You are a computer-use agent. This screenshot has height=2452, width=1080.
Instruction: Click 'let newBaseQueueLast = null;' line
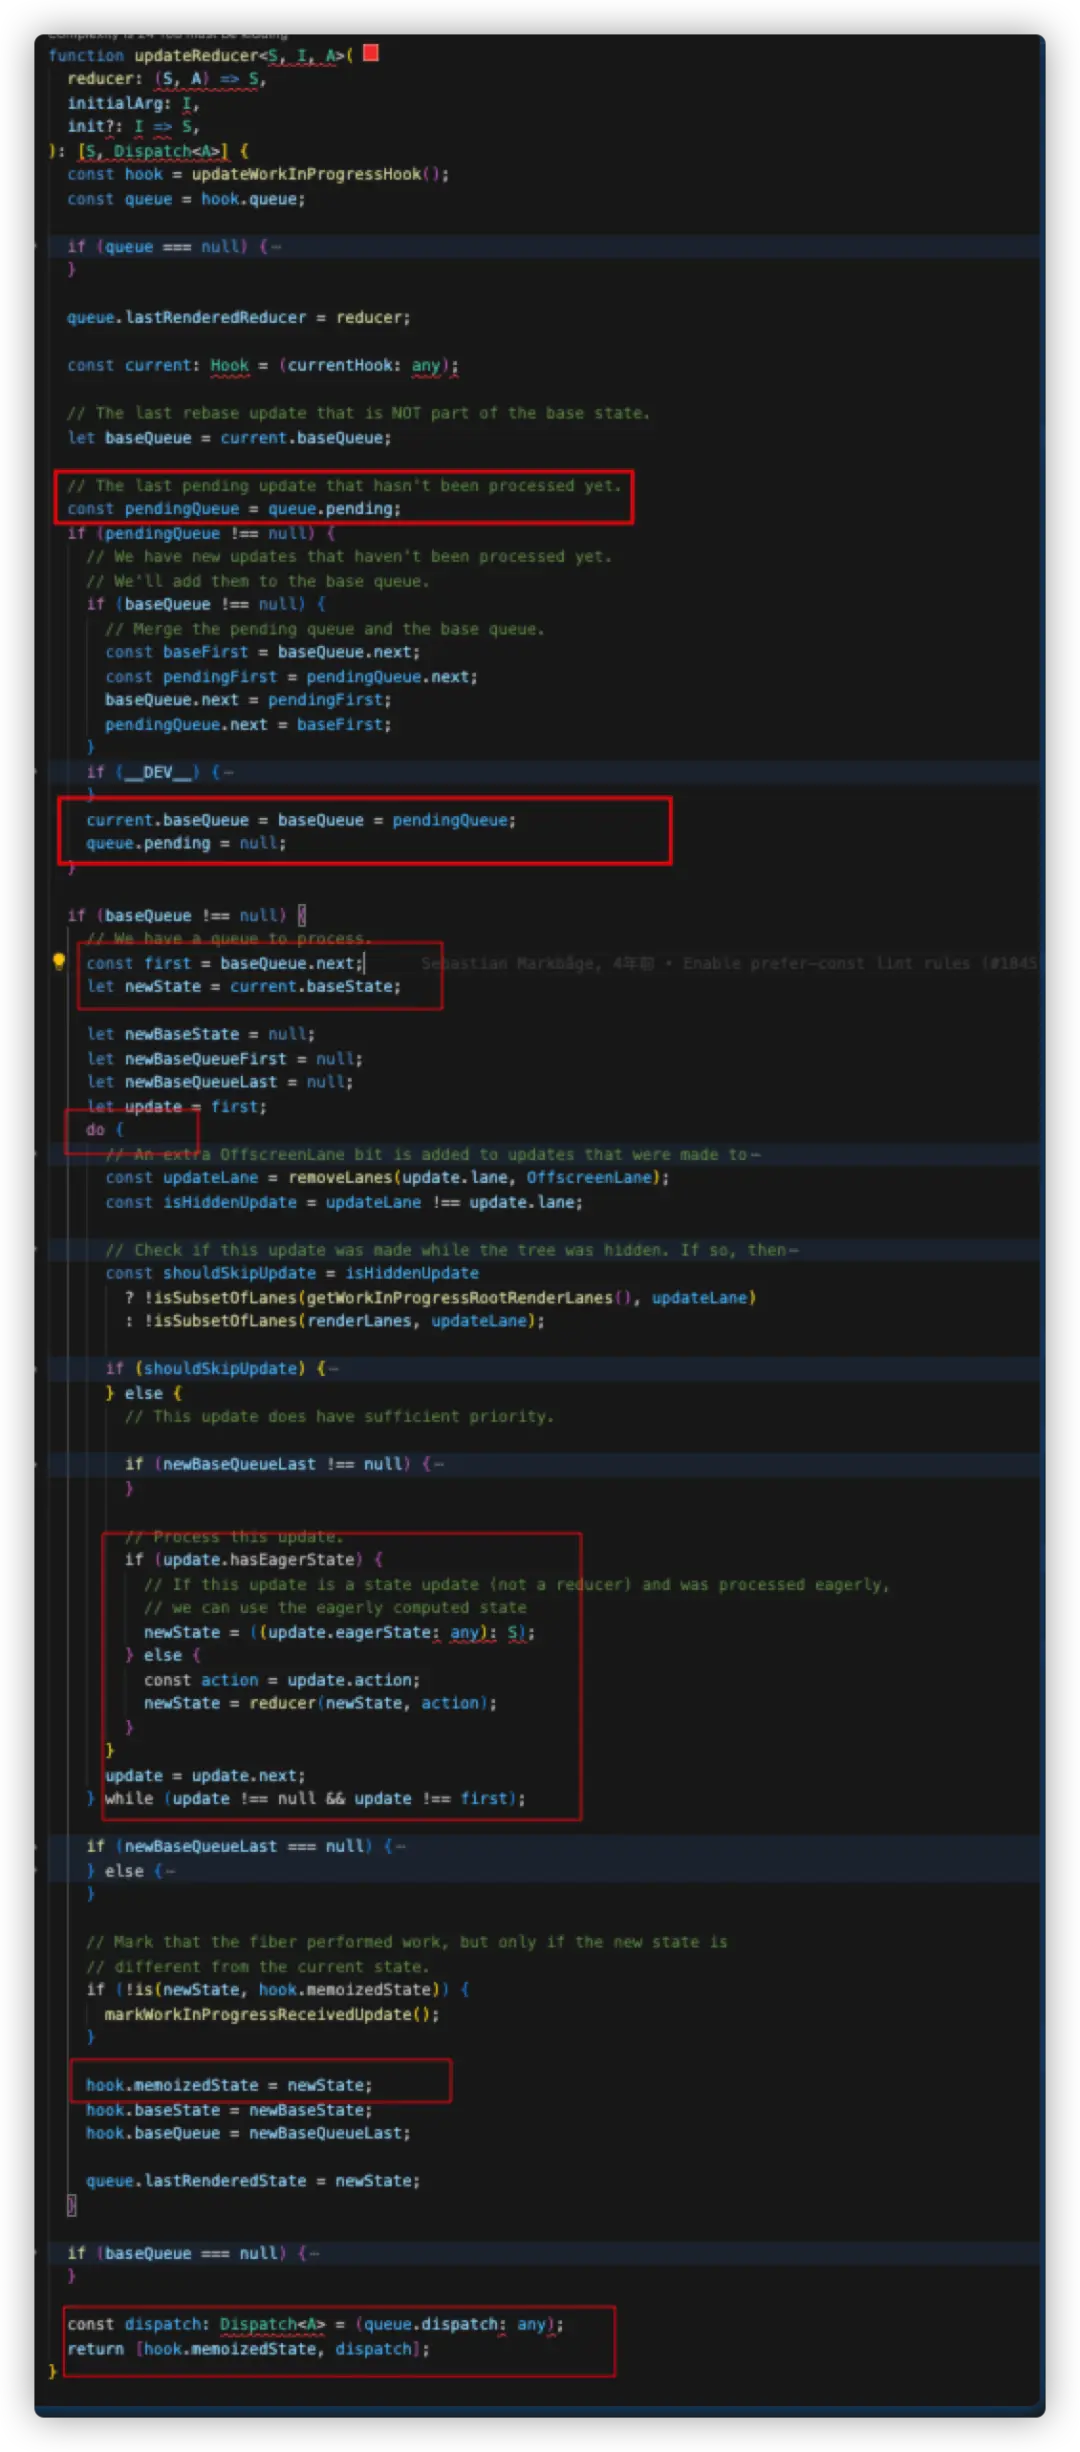[219, 1082]
